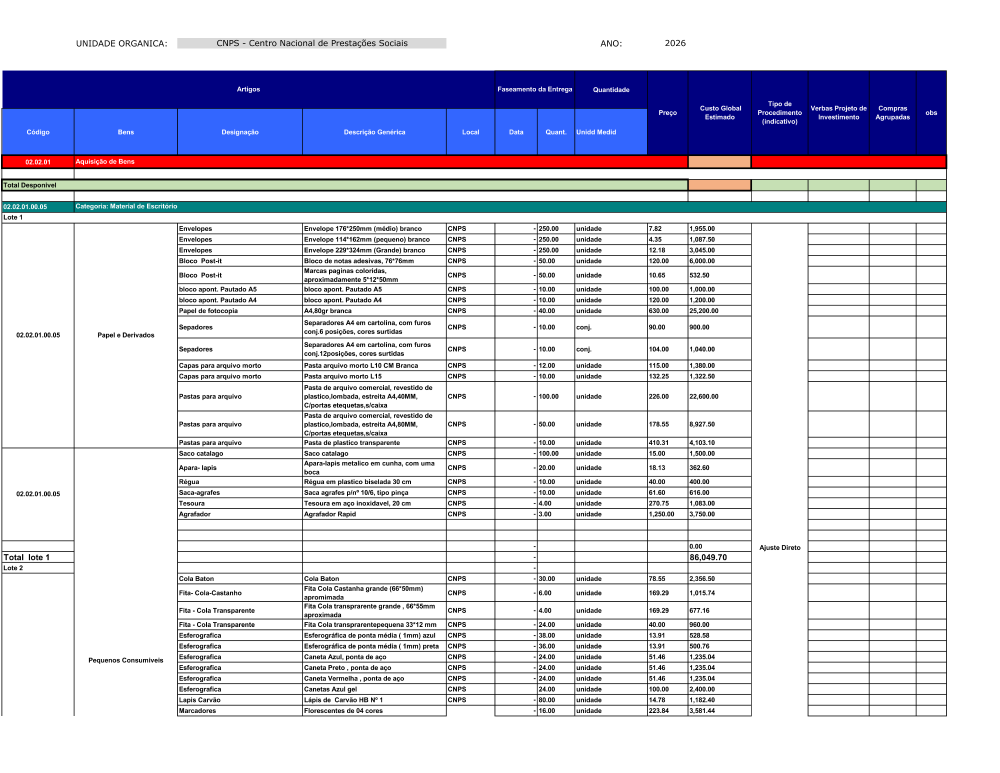Select the year 2026 cell
The height and width of the screenshot is (773, 1000).
675,44
